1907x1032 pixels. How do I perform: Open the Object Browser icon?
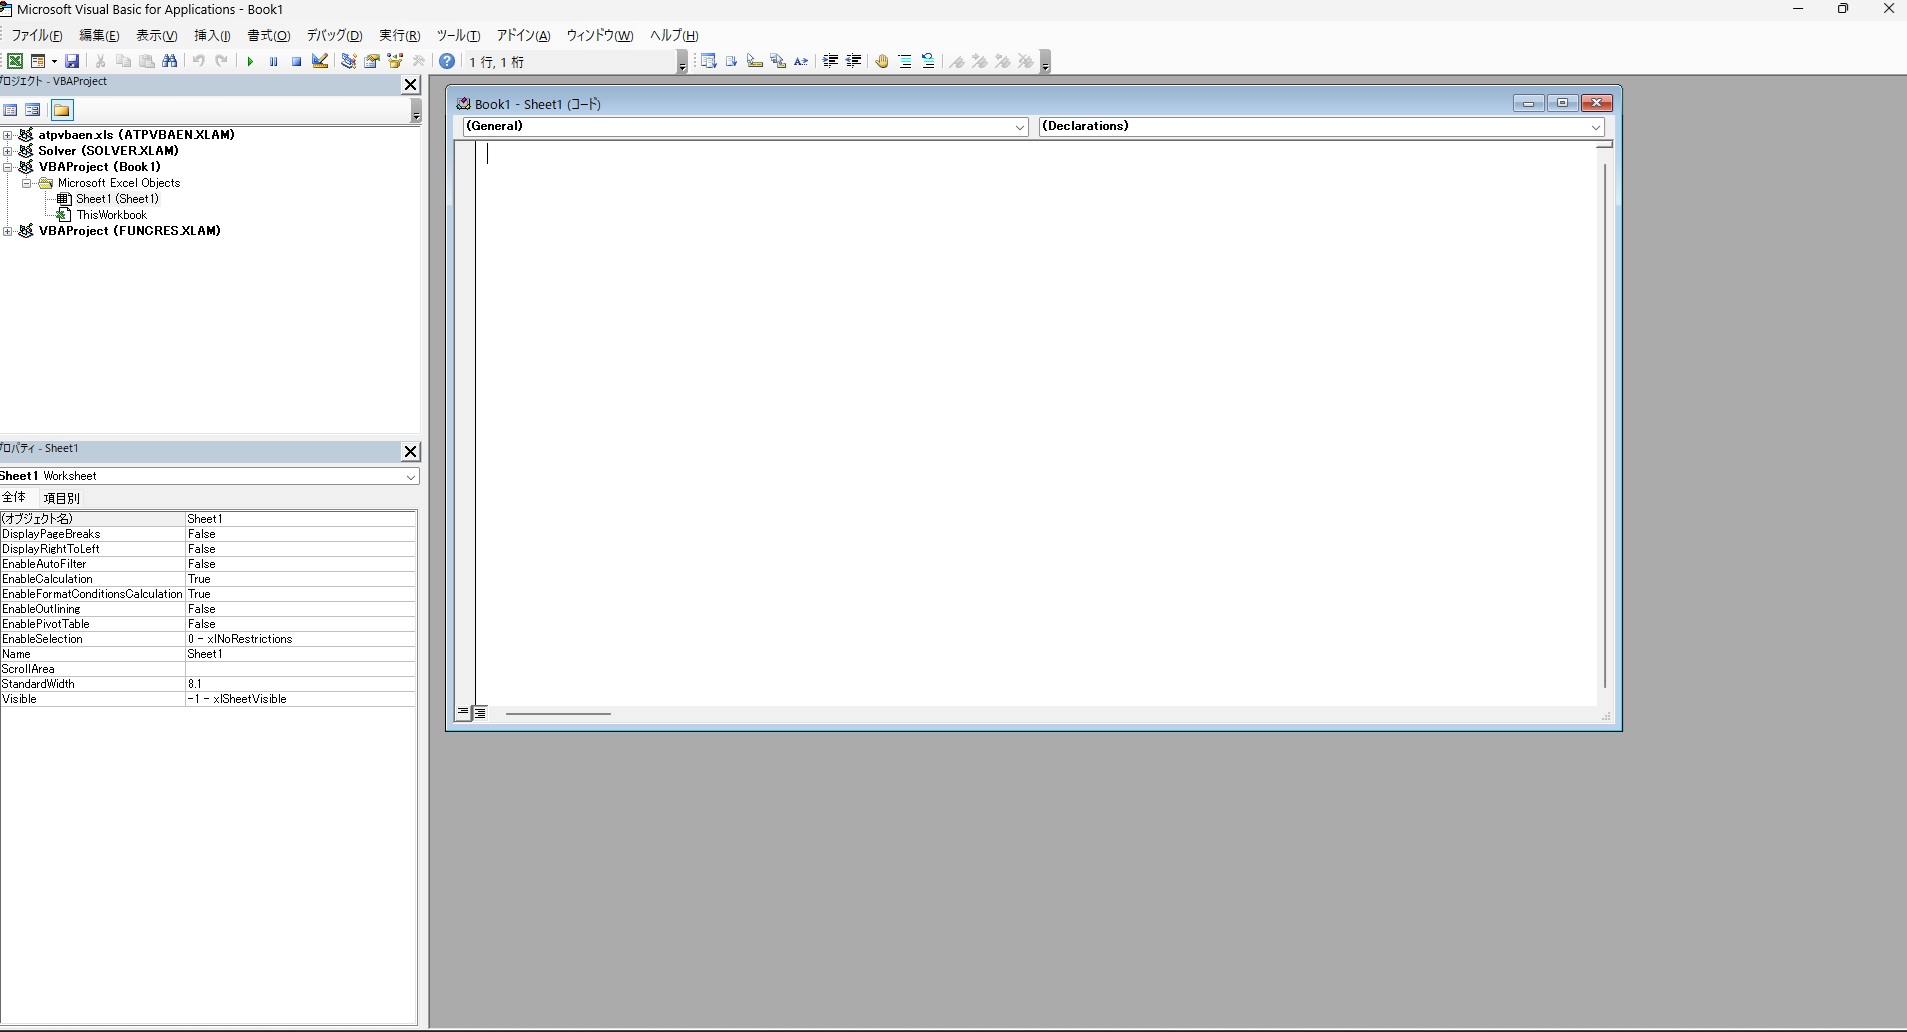(x=395, y=61)
